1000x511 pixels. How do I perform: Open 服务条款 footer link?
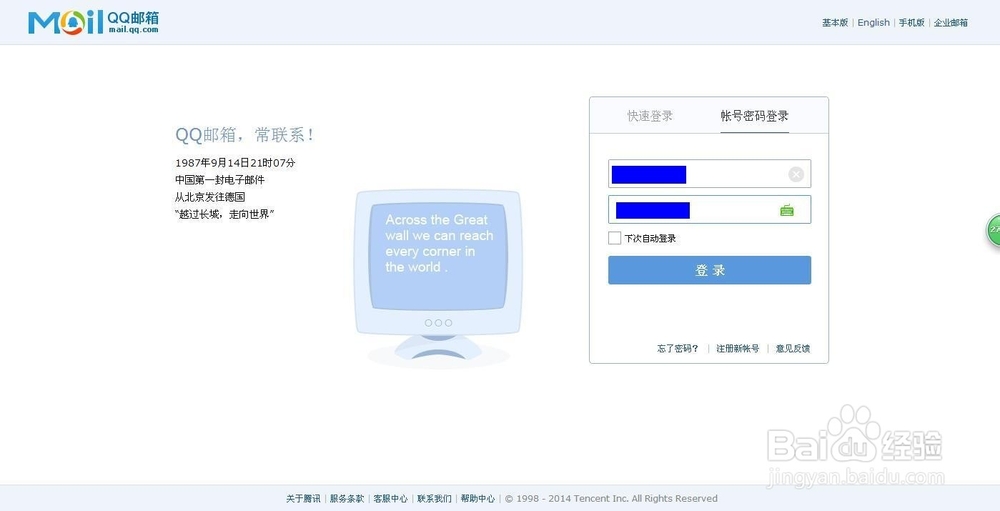(347, 498)
